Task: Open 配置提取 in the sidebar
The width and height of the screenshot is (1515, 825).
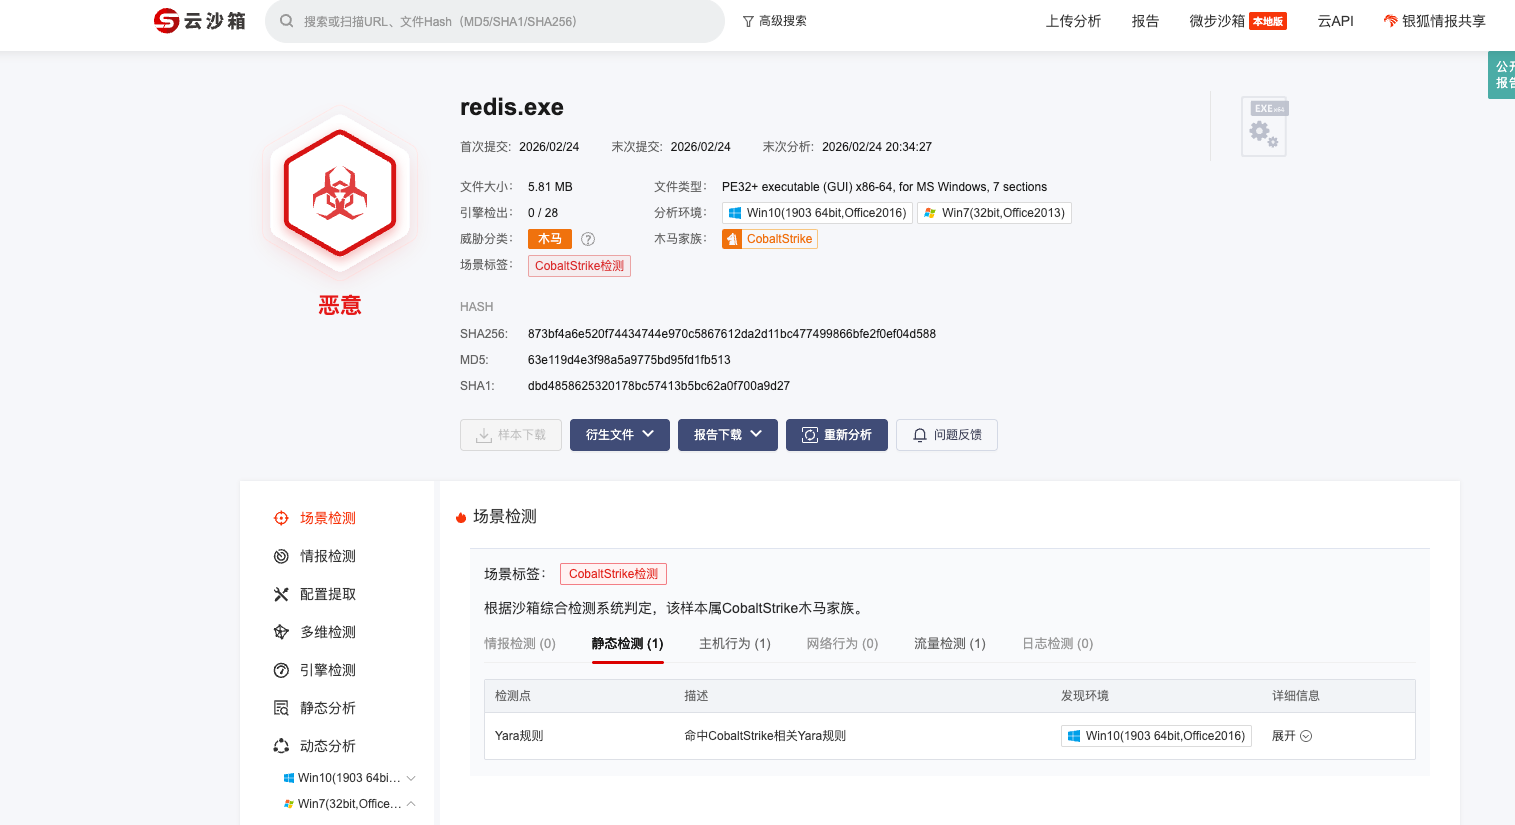Action: (328, 594)
